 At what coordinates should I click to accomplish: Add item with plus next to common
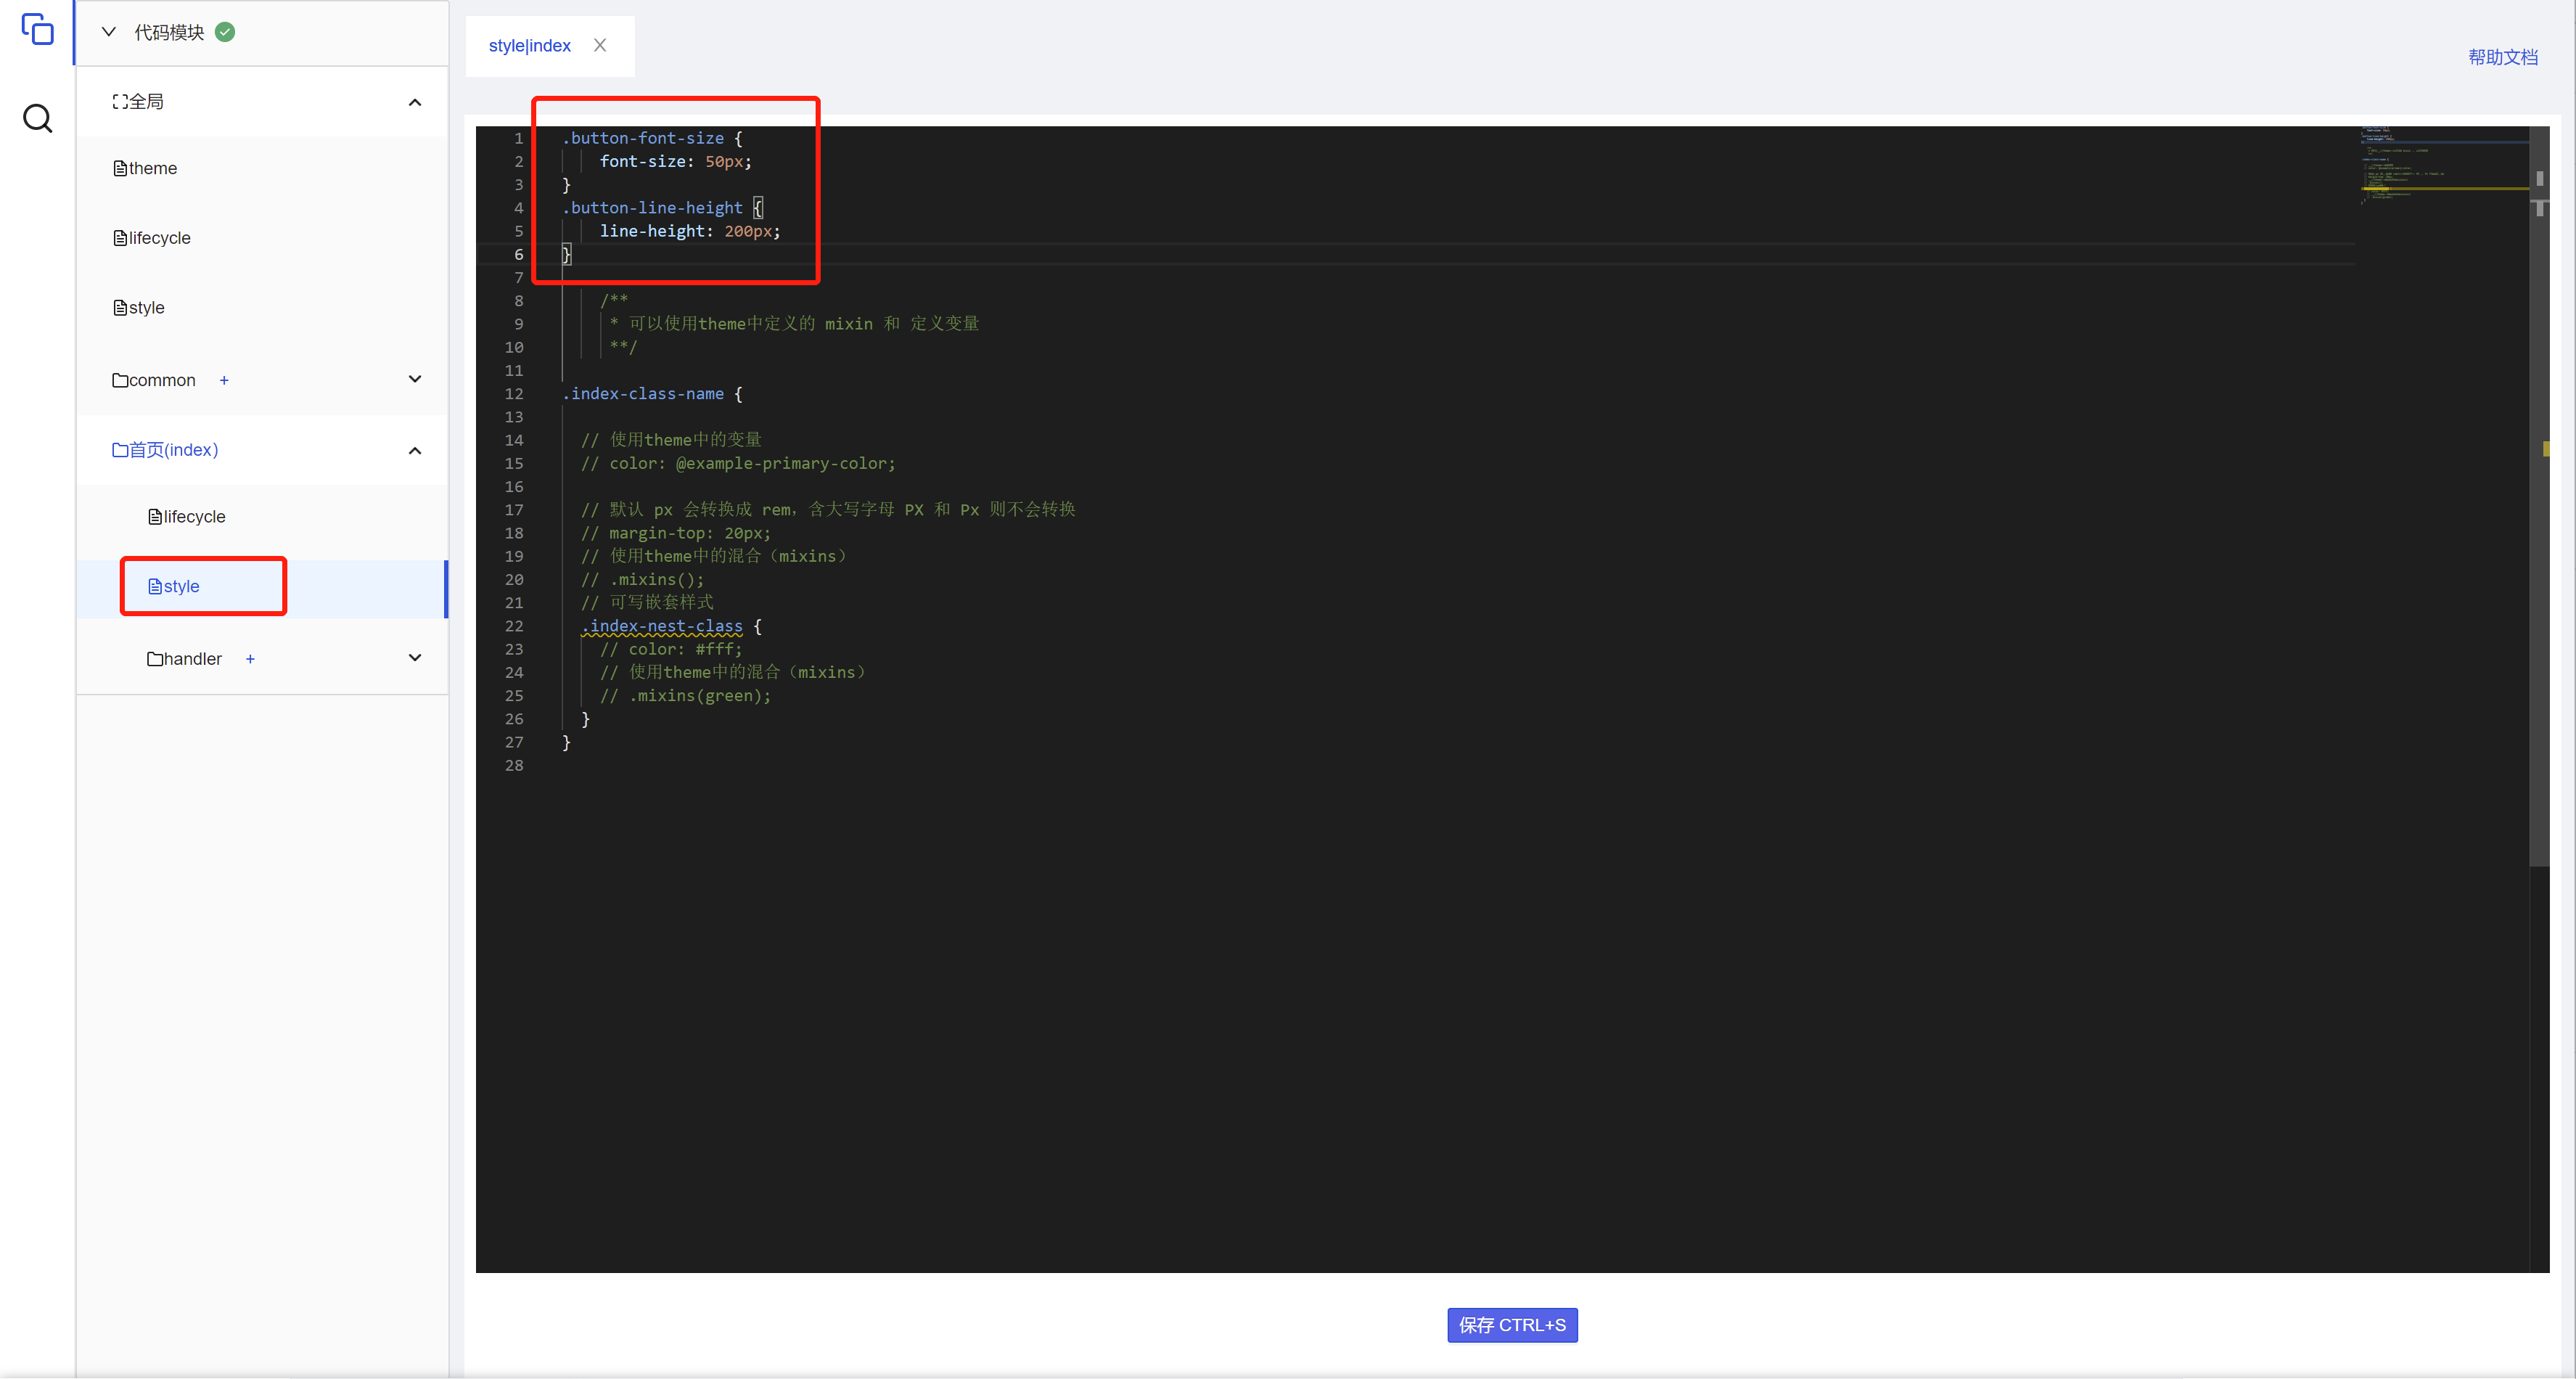click(224, 380)
